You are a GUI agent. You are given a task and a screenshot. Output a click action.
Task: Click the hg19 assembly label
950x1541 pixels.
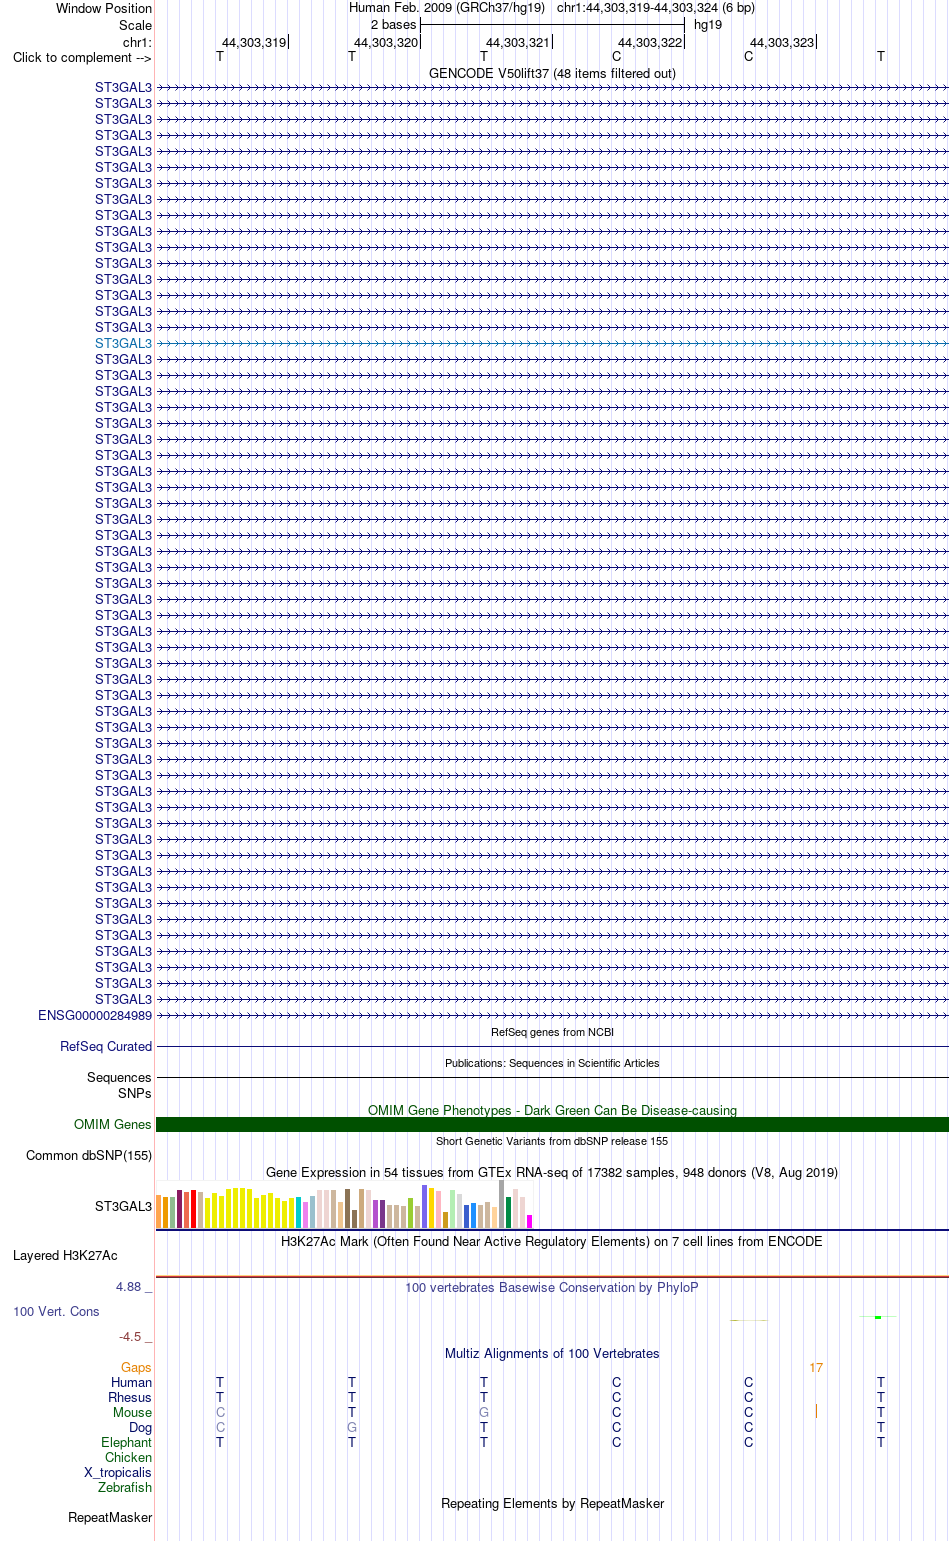(708, 25)
